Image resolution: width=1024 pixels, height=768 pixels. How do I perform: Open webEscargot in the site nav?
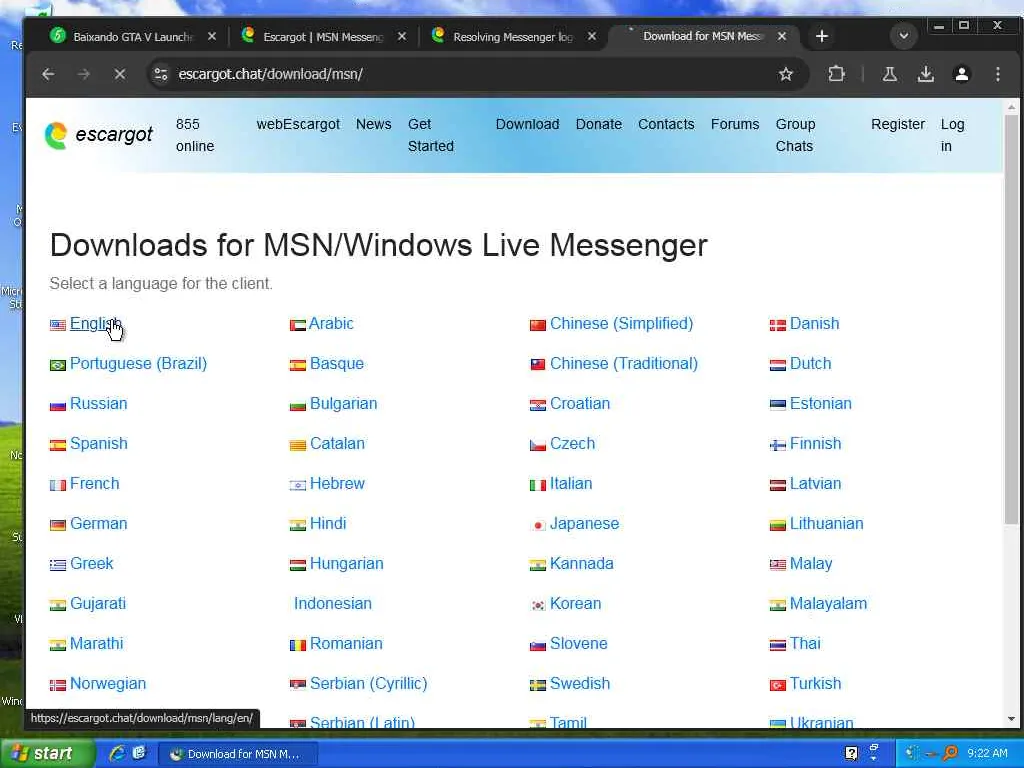298,124
